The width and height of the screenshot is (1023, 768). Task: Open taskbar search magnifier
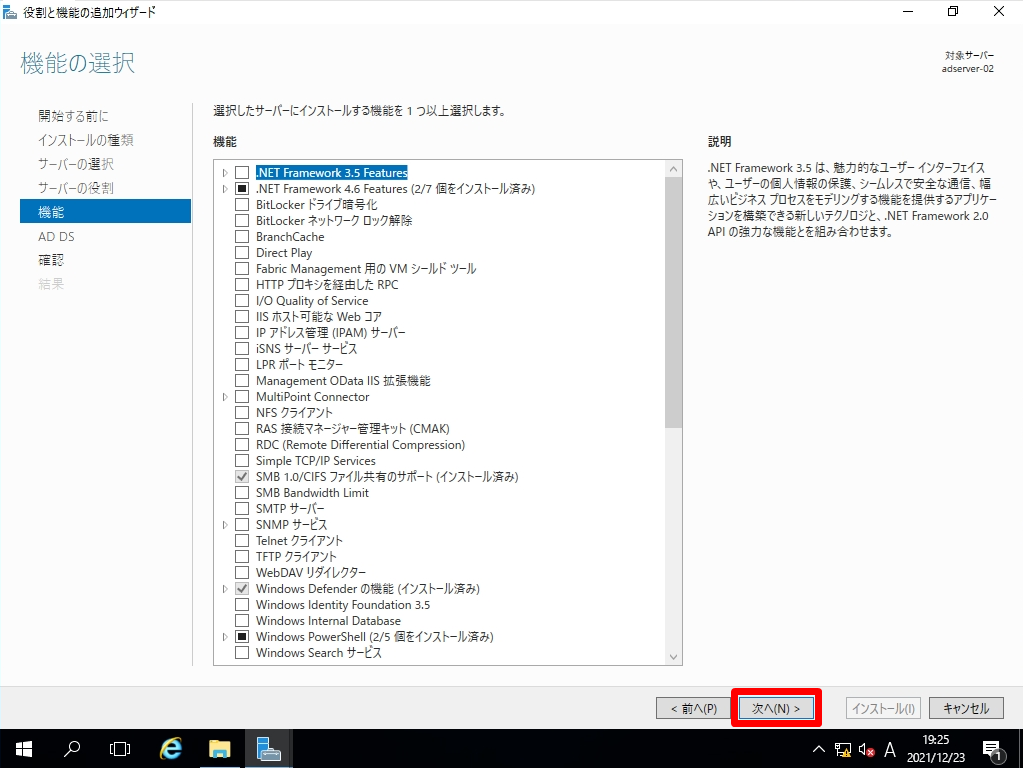(72, 749)
